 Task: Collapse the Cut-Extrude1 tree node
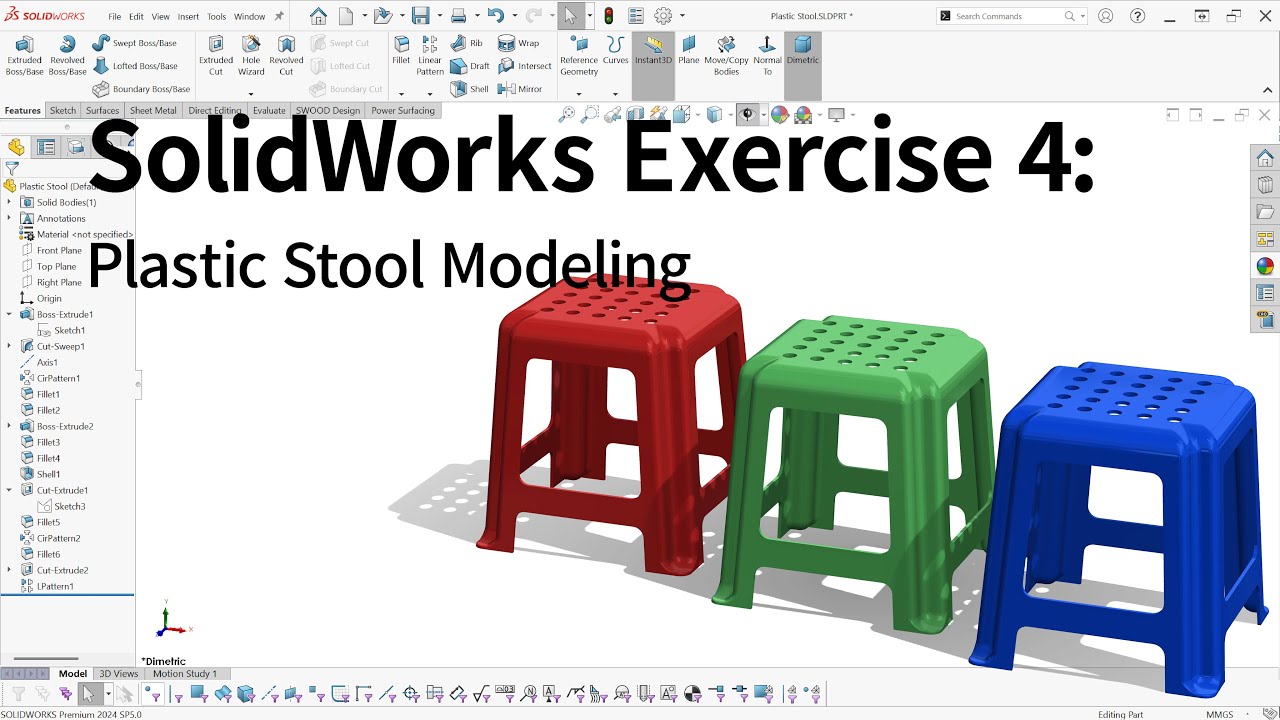click(x=9, y=490)
